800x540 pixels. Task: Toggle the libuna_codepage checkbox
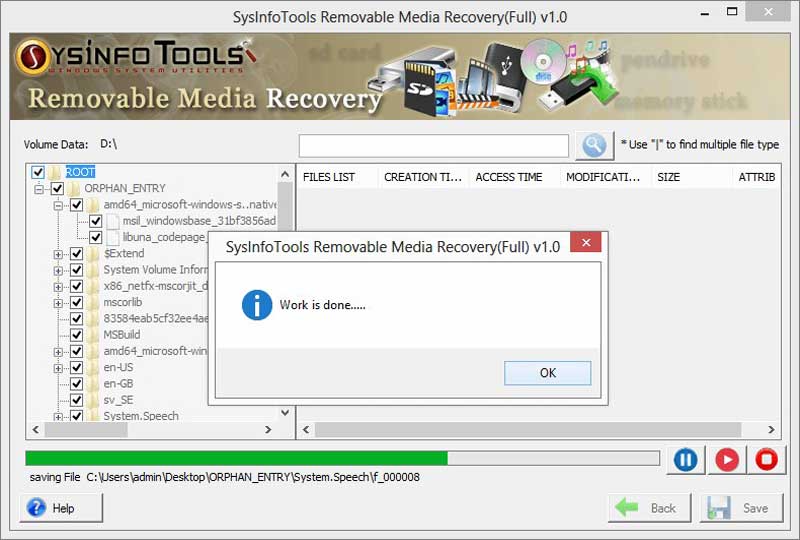(x=95, y=237)
